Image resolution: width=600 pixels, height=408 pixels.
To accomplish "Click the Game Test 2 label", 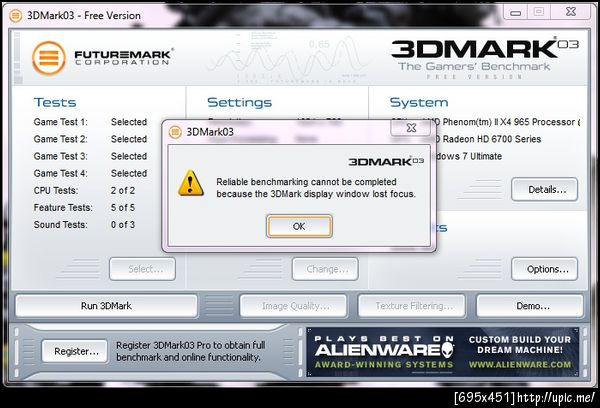I will click(60, 139).
